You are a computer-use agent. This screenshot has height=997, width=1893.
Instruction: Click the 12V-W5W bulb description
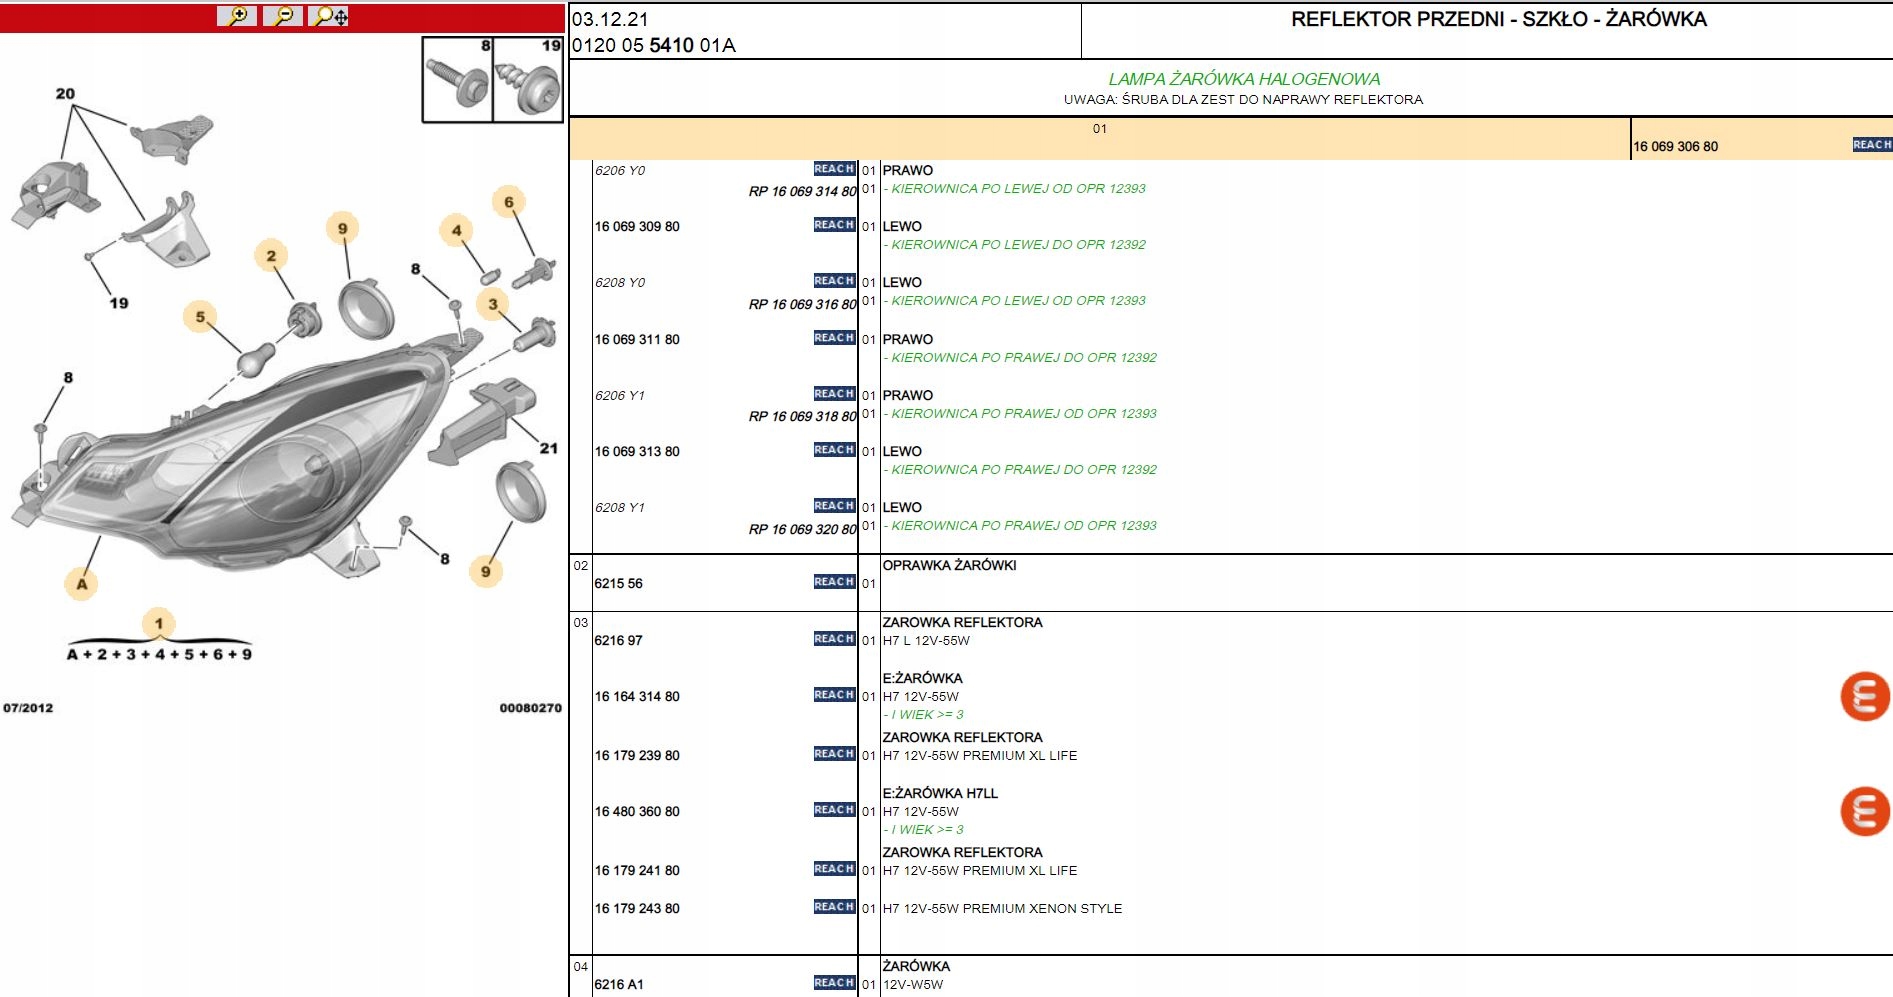(x=913, y=985)
